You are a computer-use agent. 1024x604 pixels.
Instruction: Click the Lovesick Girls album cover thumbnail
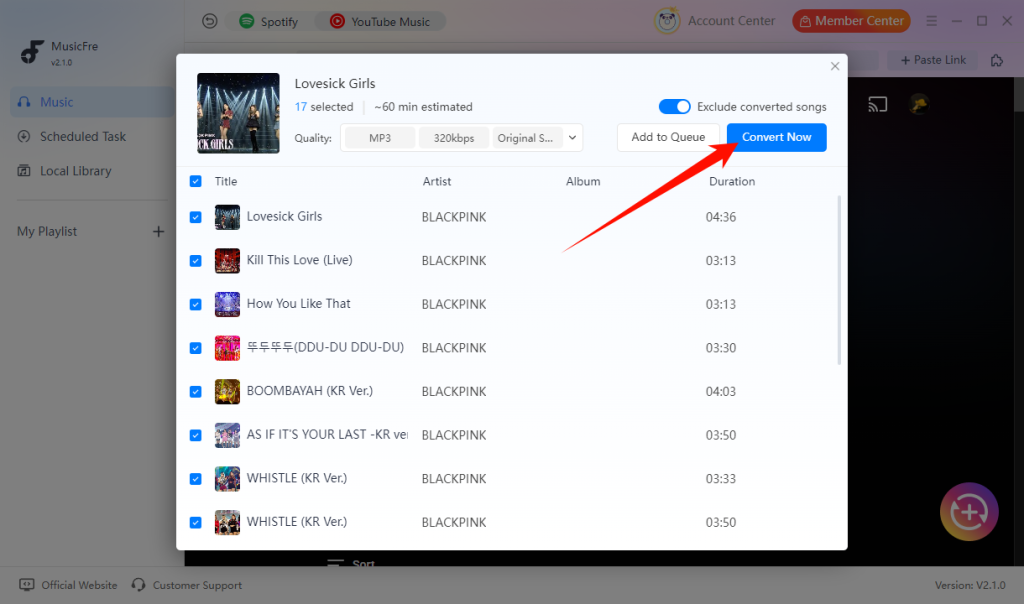[238, 113]
